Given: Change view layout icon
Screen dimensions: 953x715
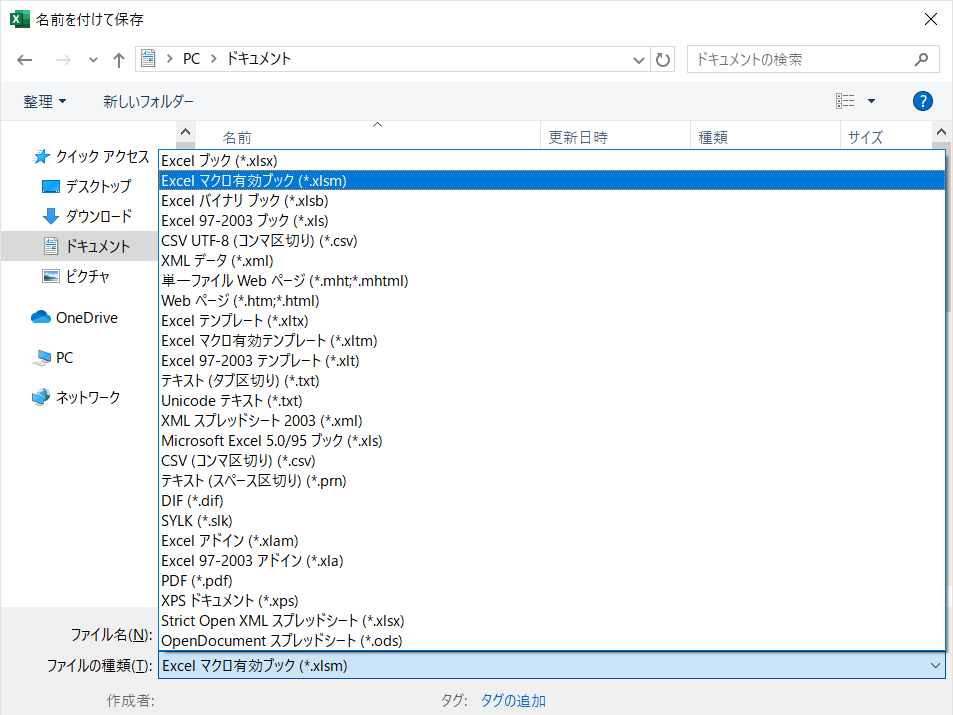Looking at the screenshot, I should pos(845,101).
